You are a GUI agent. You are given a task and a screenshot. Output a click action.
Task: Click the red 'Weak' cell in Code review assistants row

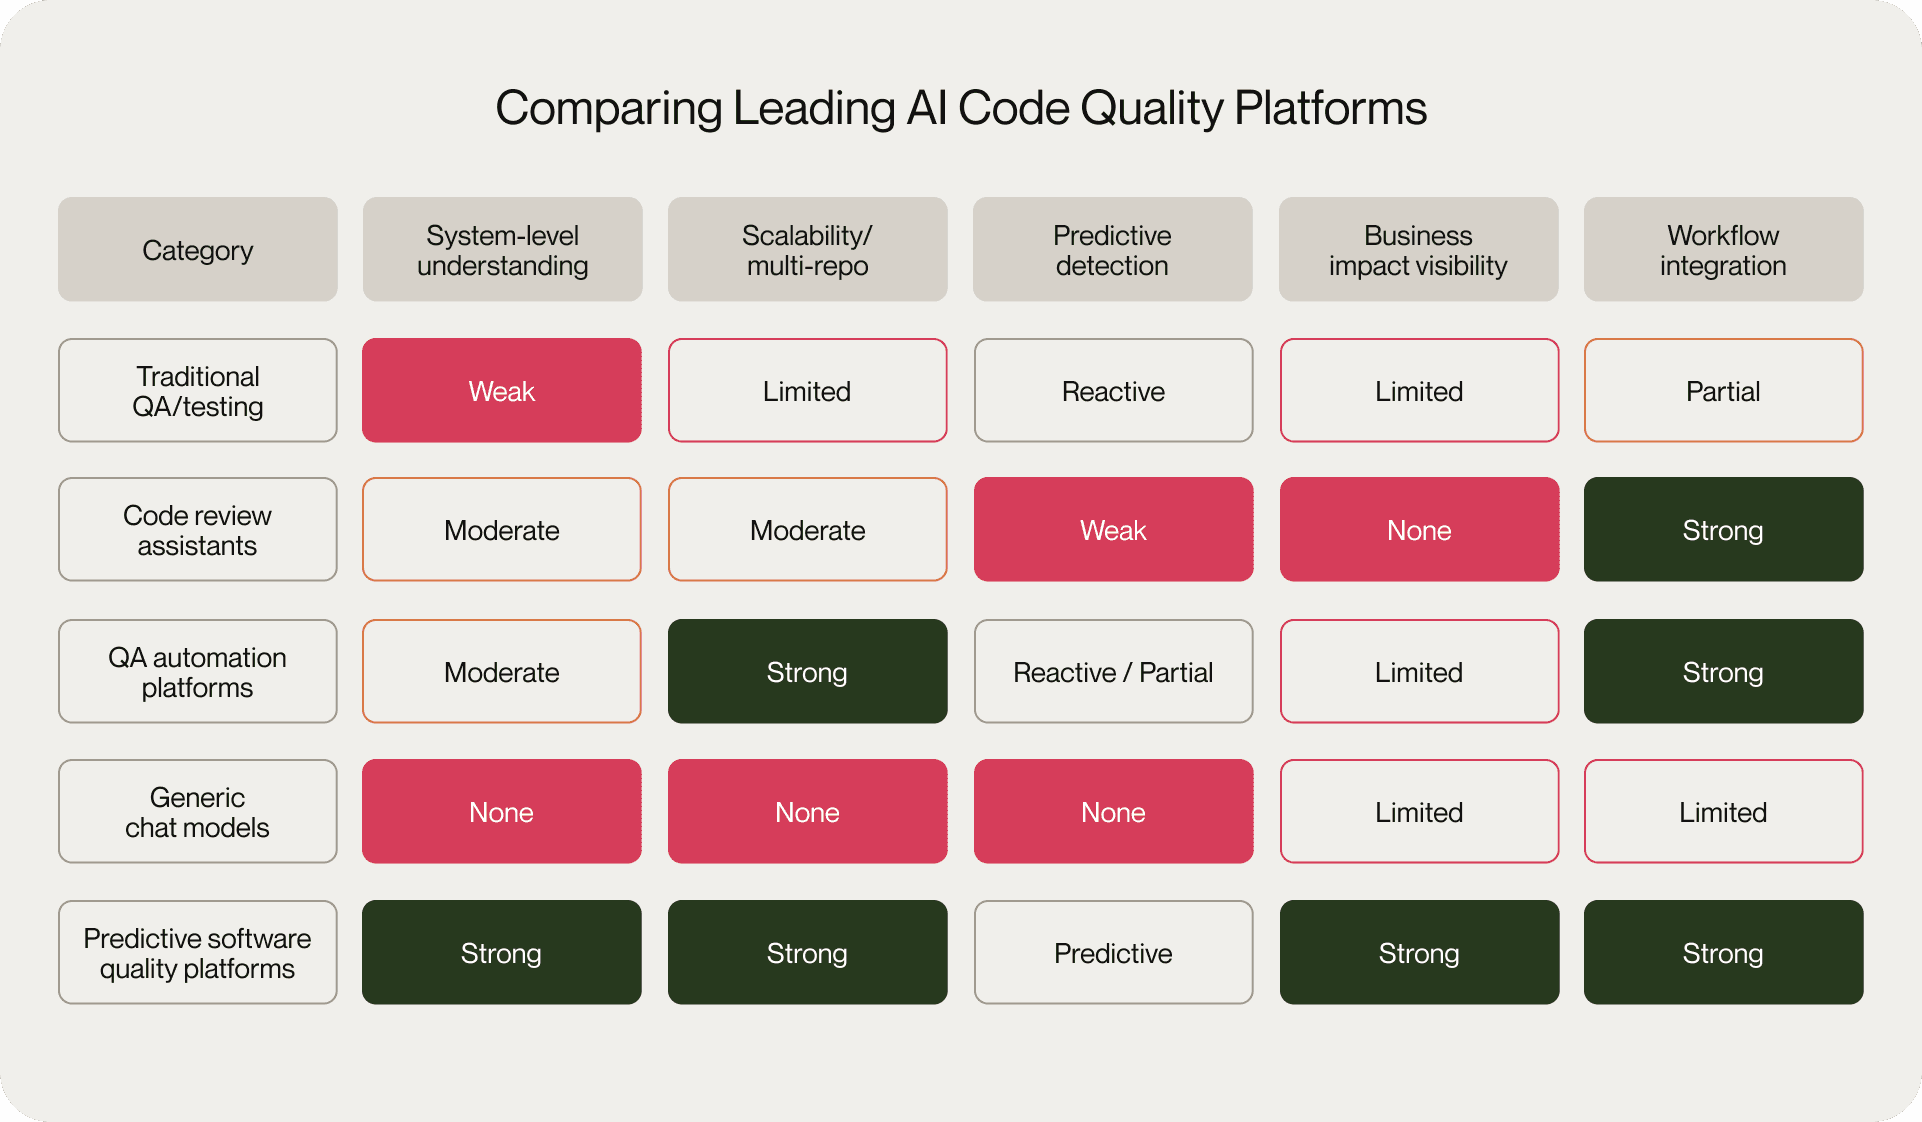[1113, 530]
